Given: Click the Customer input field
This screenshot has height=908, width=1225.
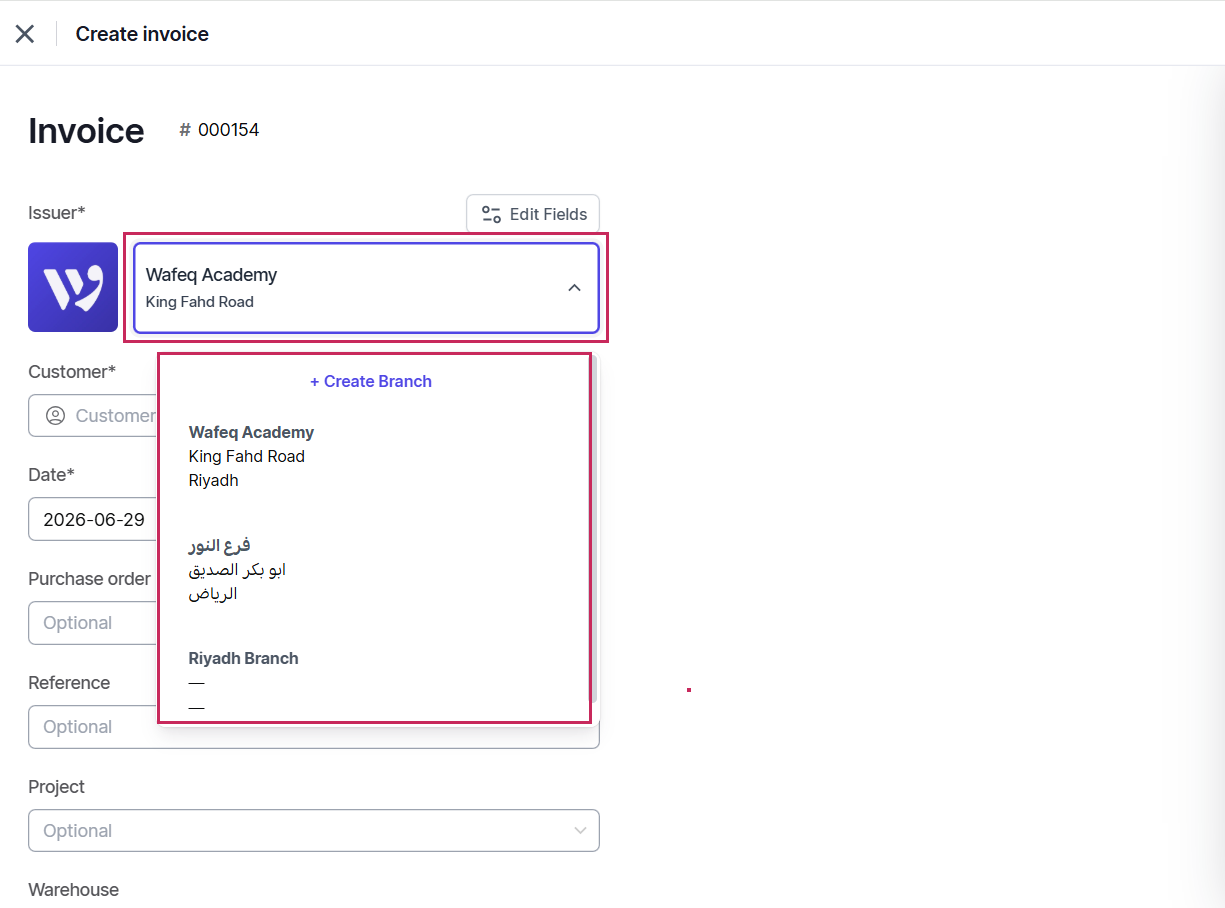Looking at the screenshot, I should click(93, 416).
